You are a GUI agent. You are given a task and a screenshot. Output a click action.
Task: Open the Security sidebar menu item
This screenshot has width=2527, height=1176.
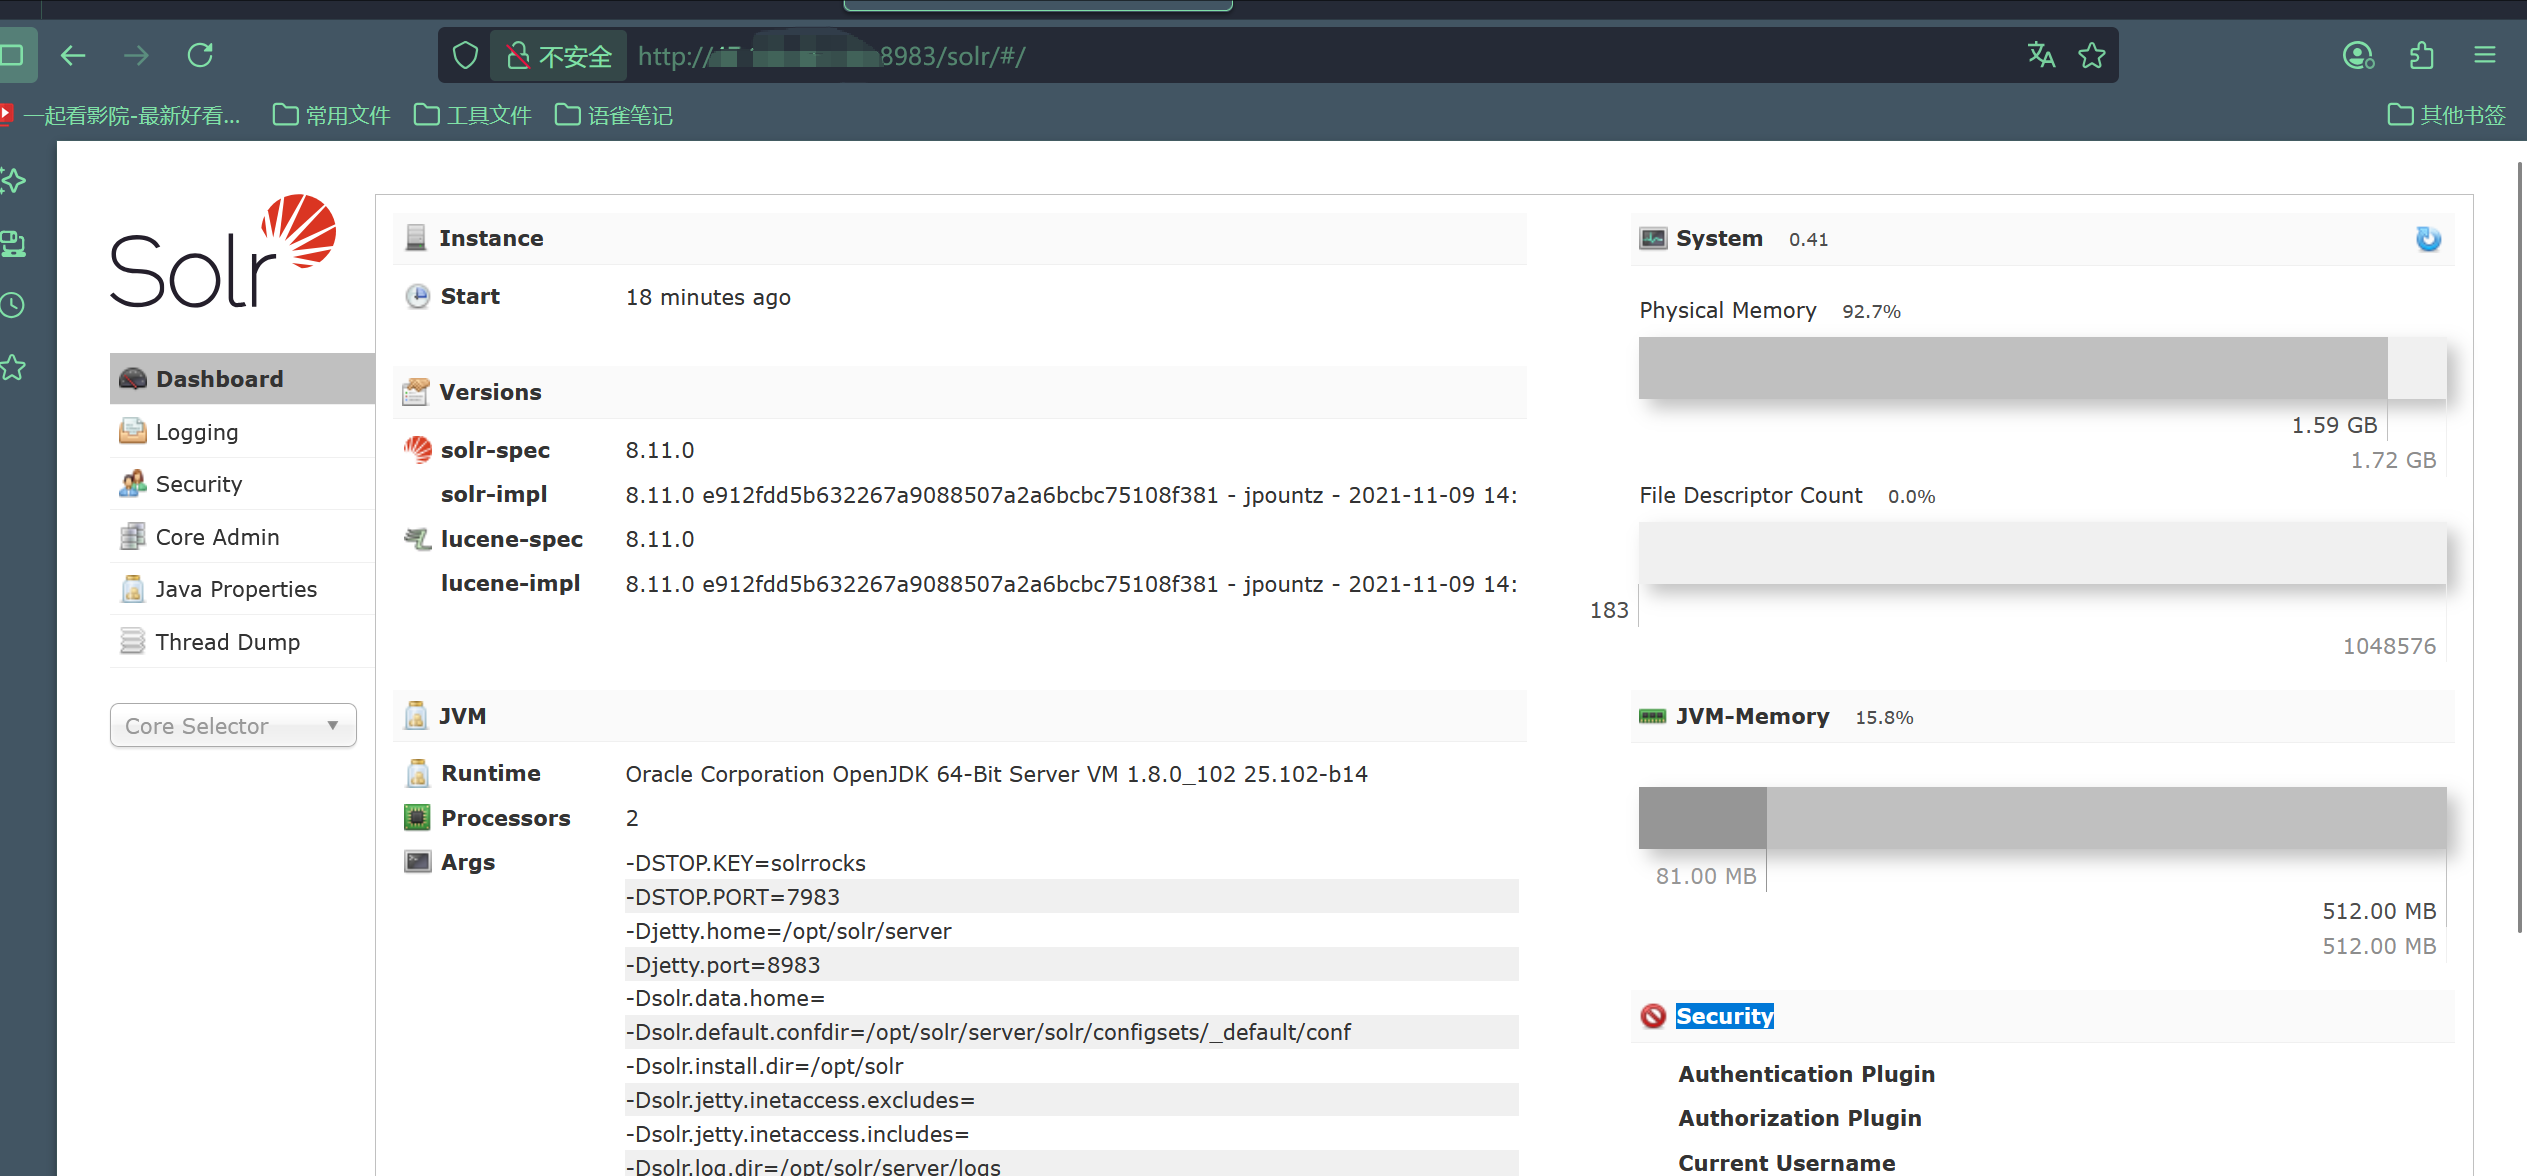(x=242, y=484)
